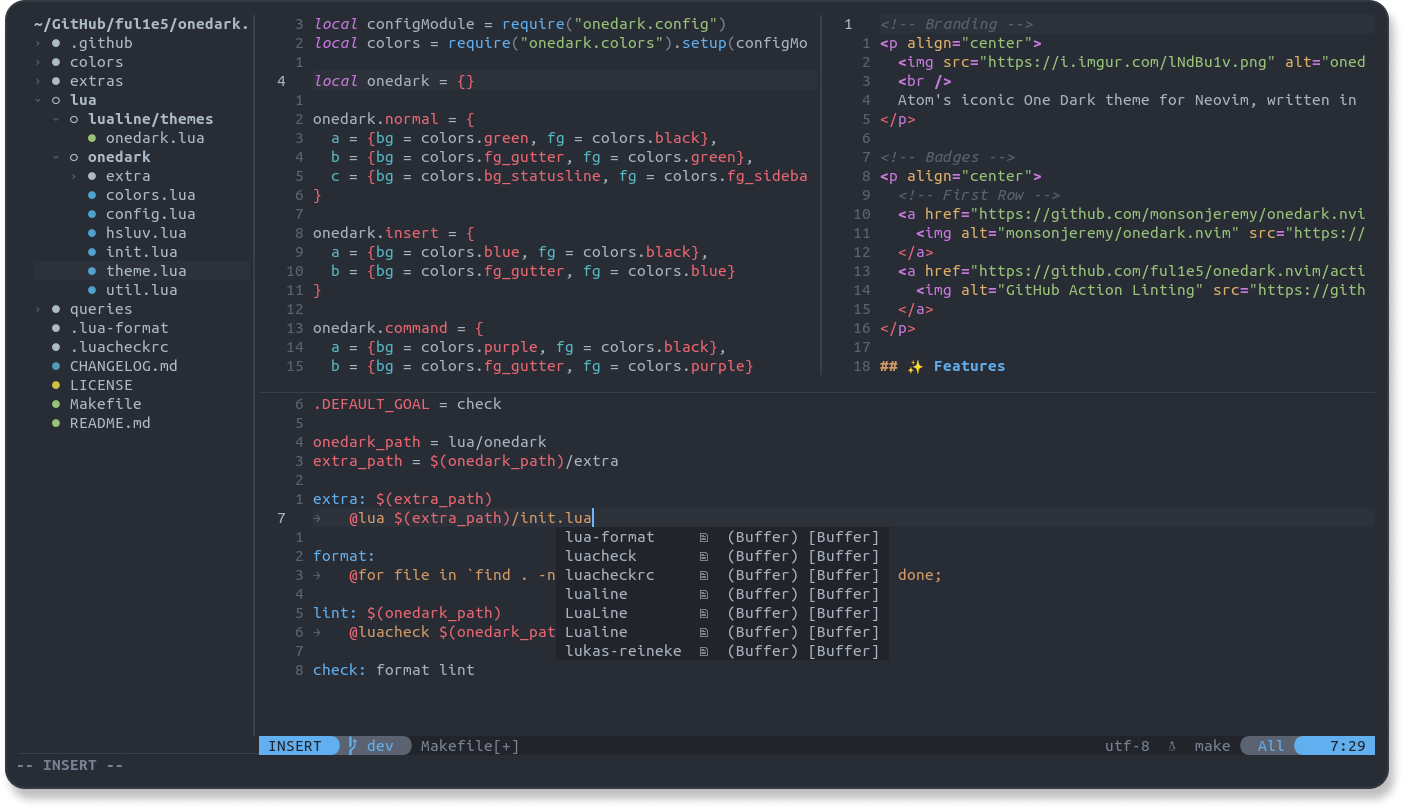Click the file icon beside CHANGELOG.md

click(x=56, y=366)
